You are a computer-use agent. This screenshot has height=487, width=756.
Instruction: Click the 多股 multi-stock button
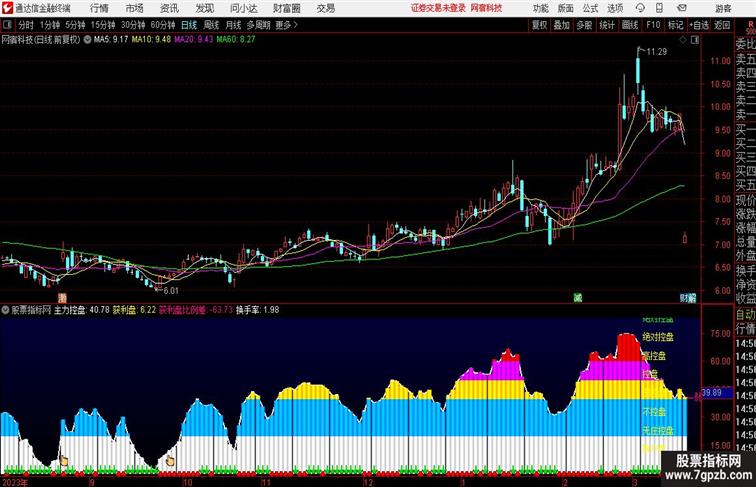click(x=584, y=25)
